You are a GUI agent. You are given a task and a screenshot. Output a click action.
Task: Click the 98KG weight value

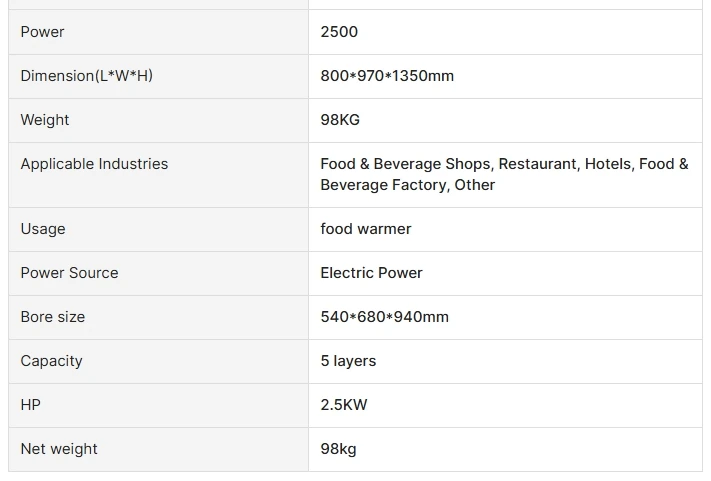[x=340, y=120]
